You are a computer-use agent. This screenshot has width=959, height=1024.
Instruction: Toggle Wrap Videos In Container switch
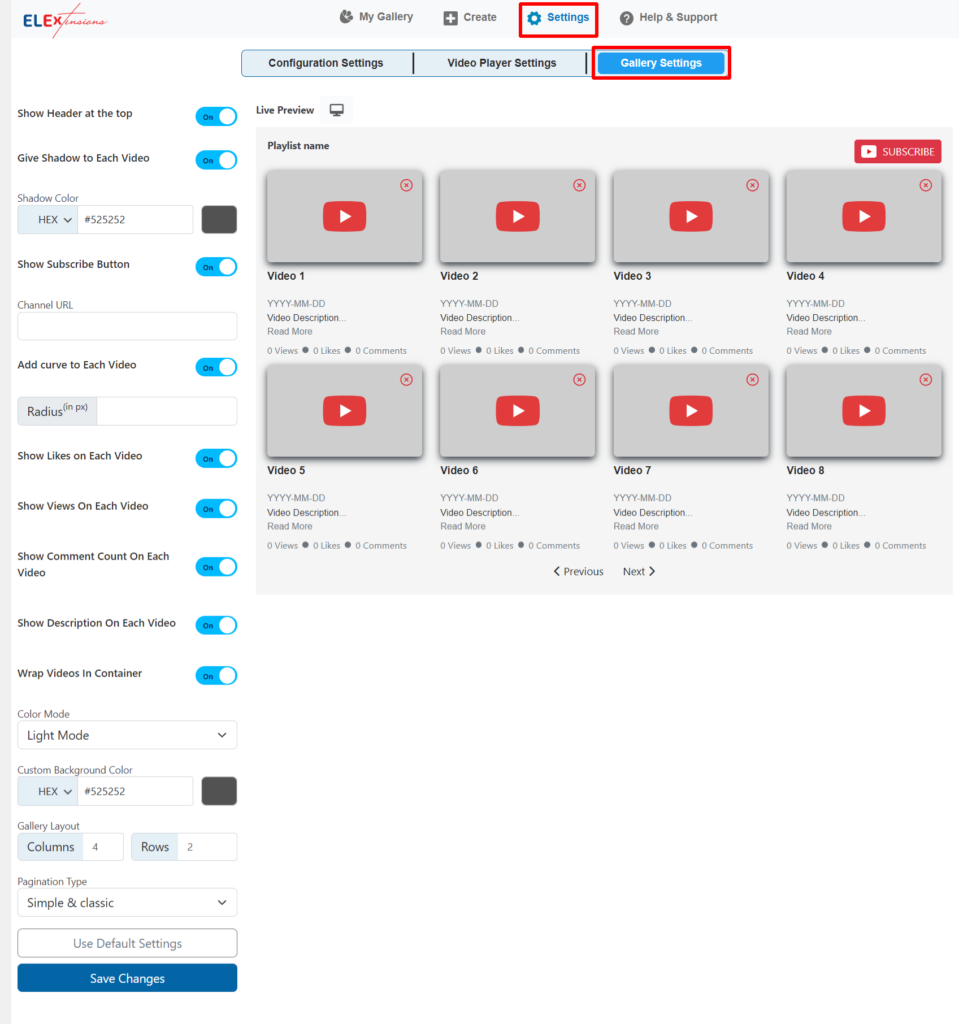coord(216,676)
